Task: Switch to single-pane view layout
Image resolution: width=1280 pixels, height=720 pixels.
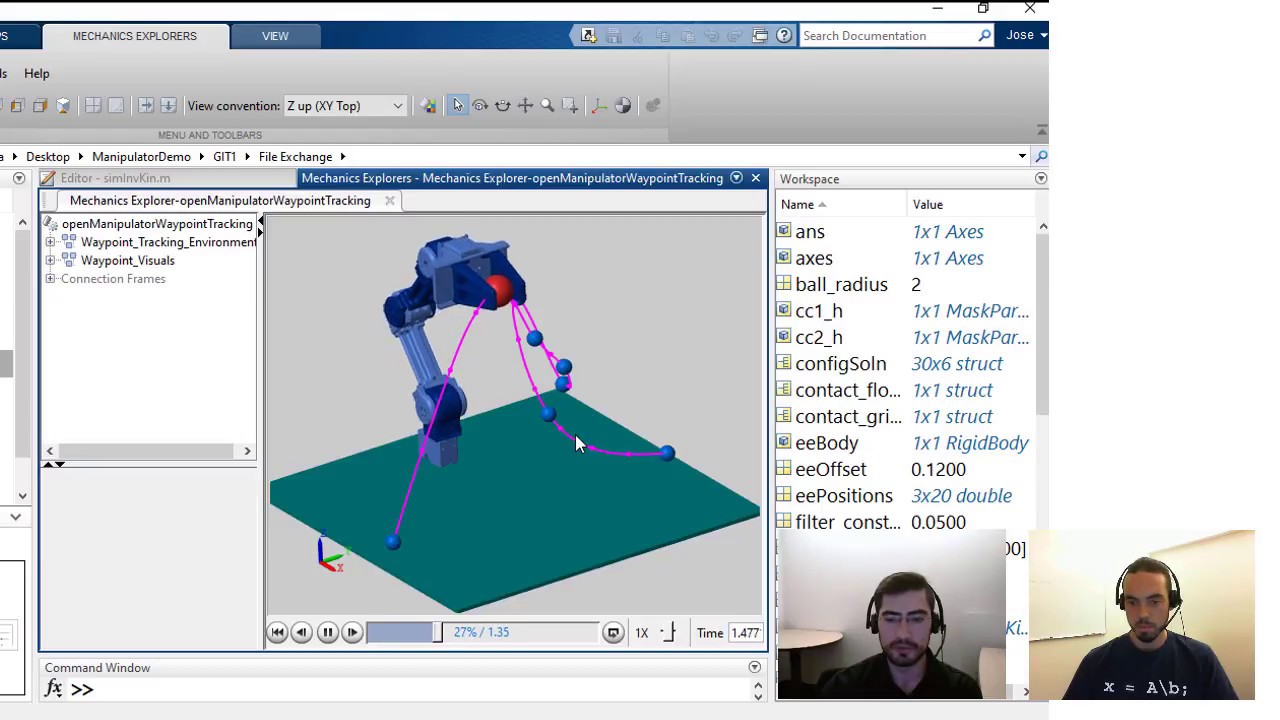Action: [x=116, y=105]
